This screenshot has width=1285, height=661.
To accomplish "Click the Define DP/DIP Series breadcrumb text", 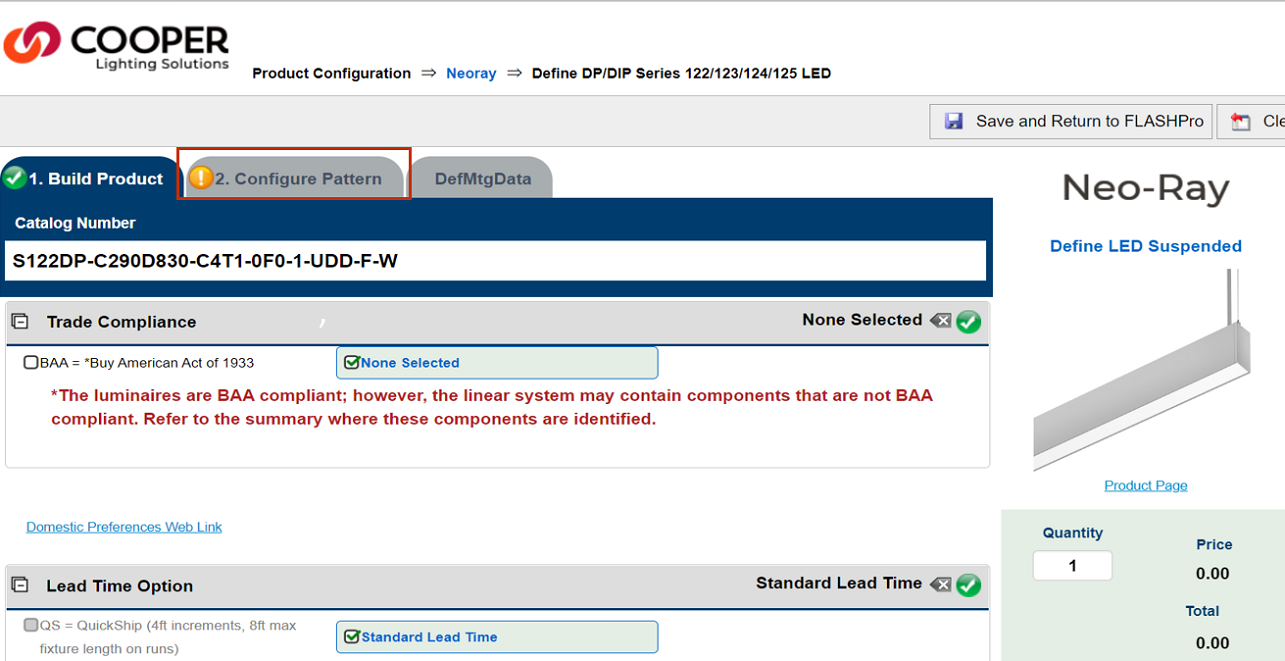I will (681, 73).
